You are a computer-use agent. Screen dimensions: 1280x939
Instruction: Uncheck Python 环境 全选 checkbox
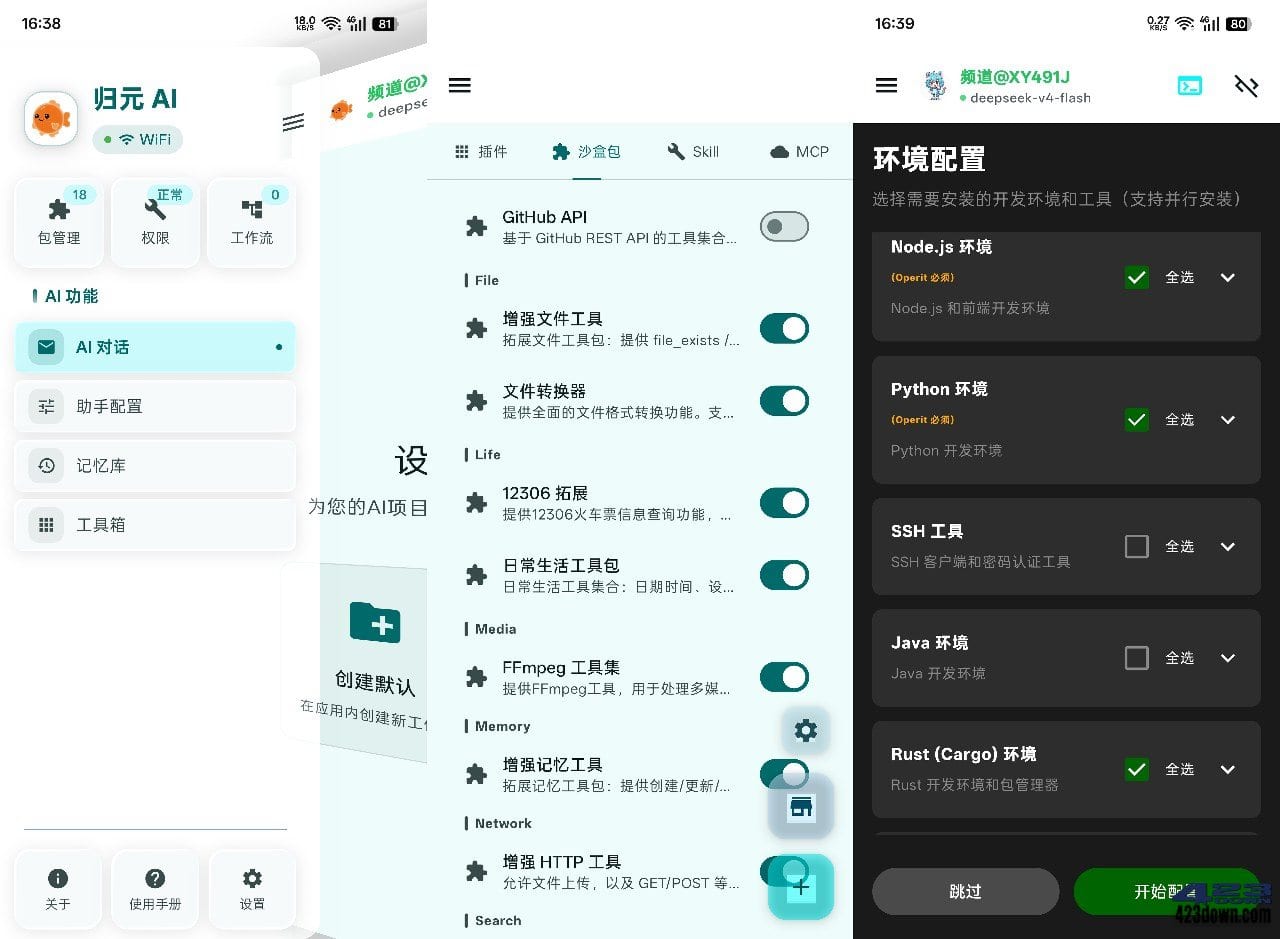1136,419
